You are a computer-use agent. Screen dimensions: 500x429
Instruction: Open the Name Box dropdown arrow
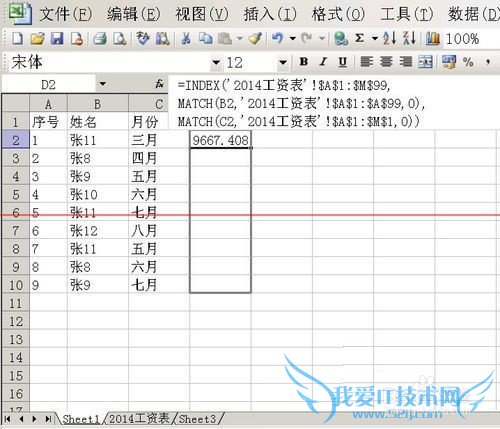[103, 84]
